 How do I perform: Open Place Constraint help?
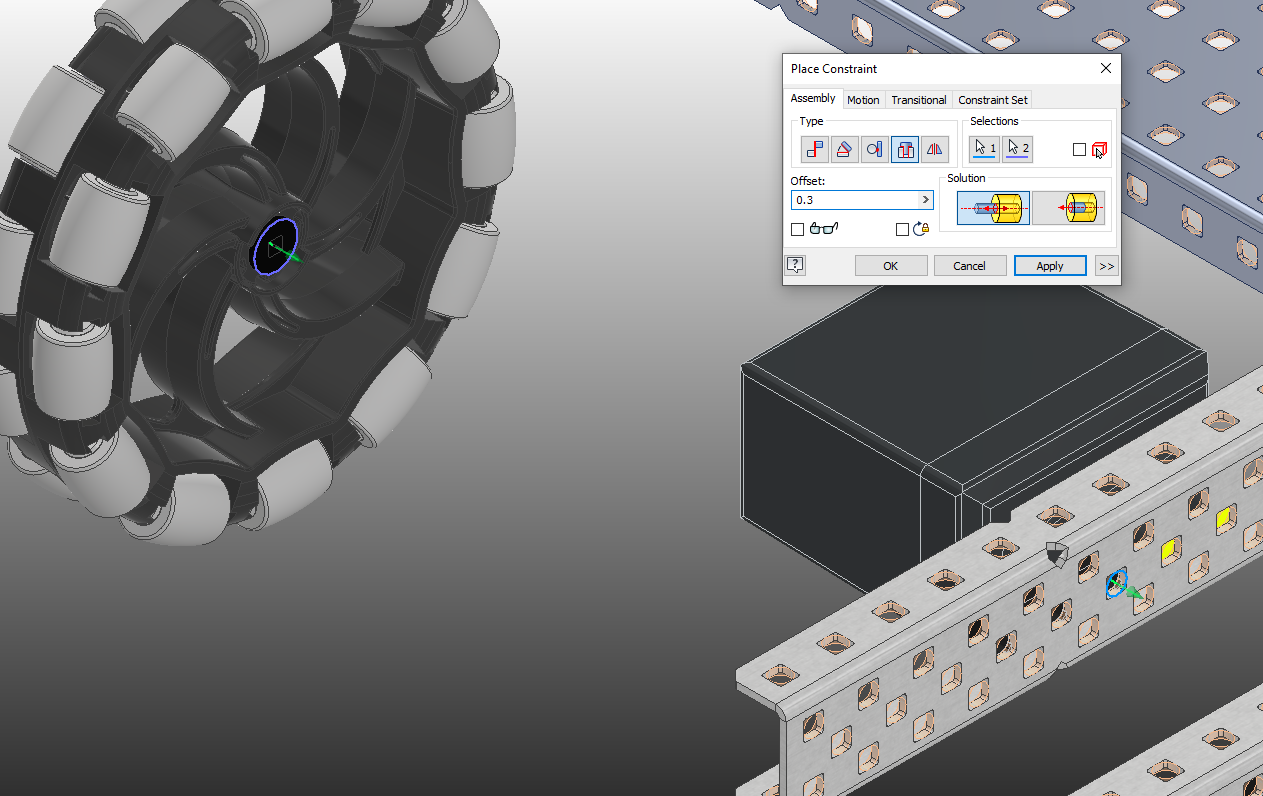(x=796, y=265)
